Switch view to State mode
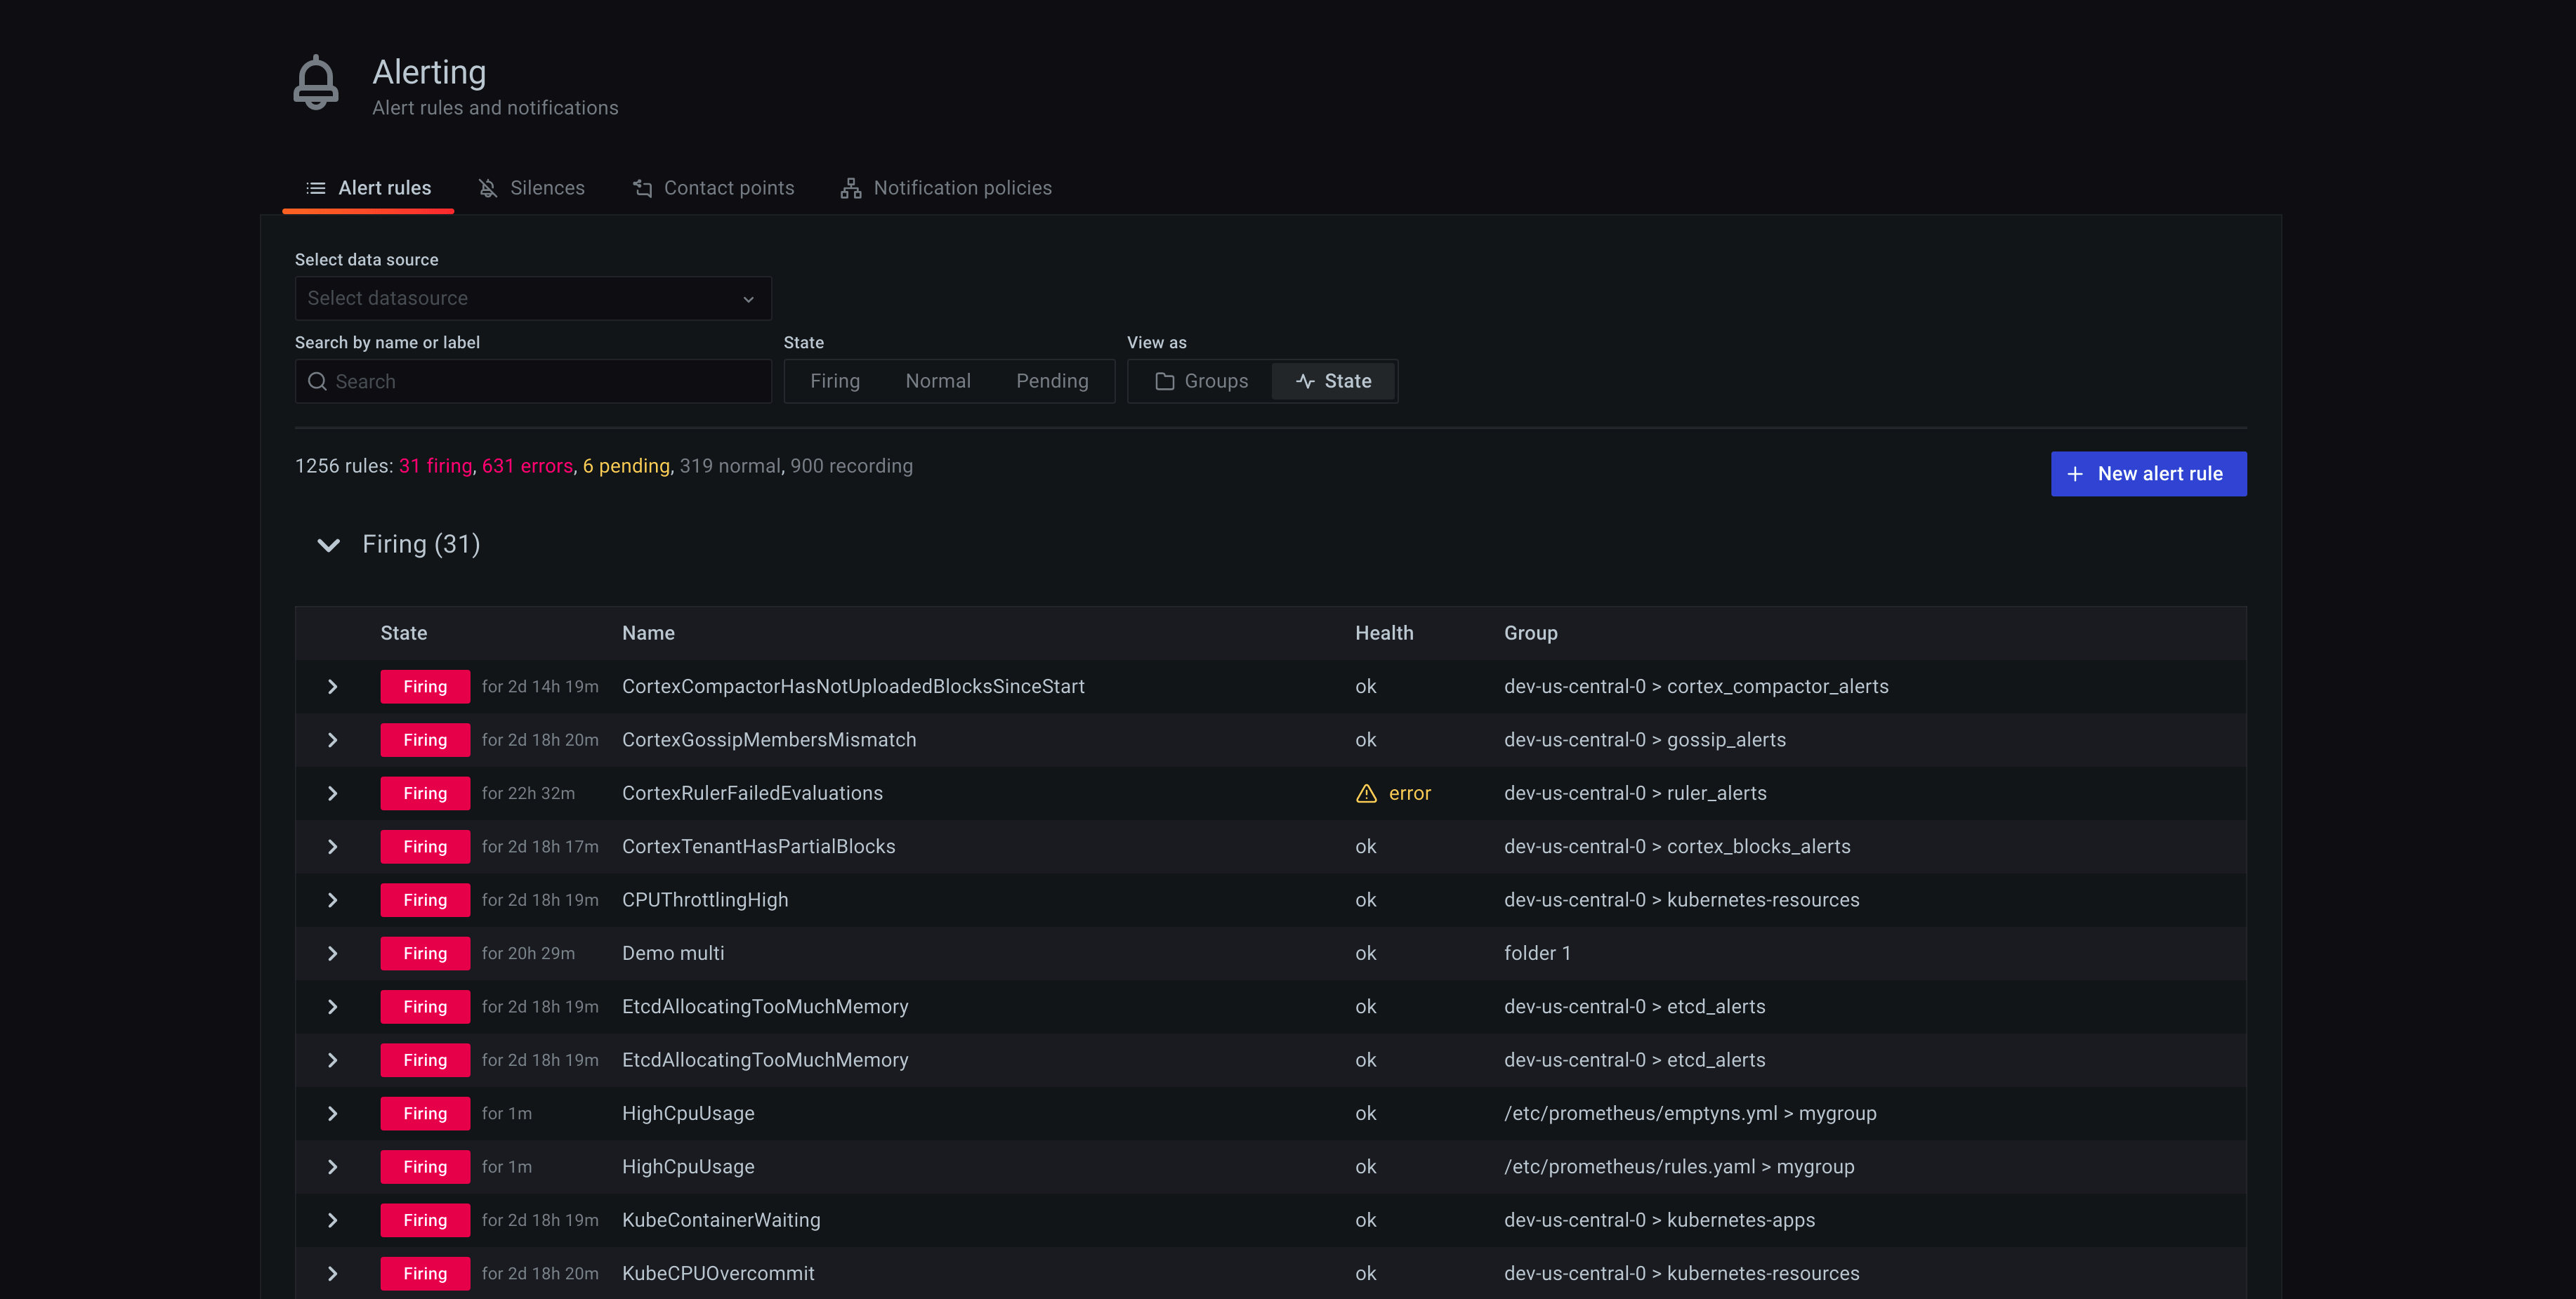Screen dimensions: 2576x1299 point(1333,381)
